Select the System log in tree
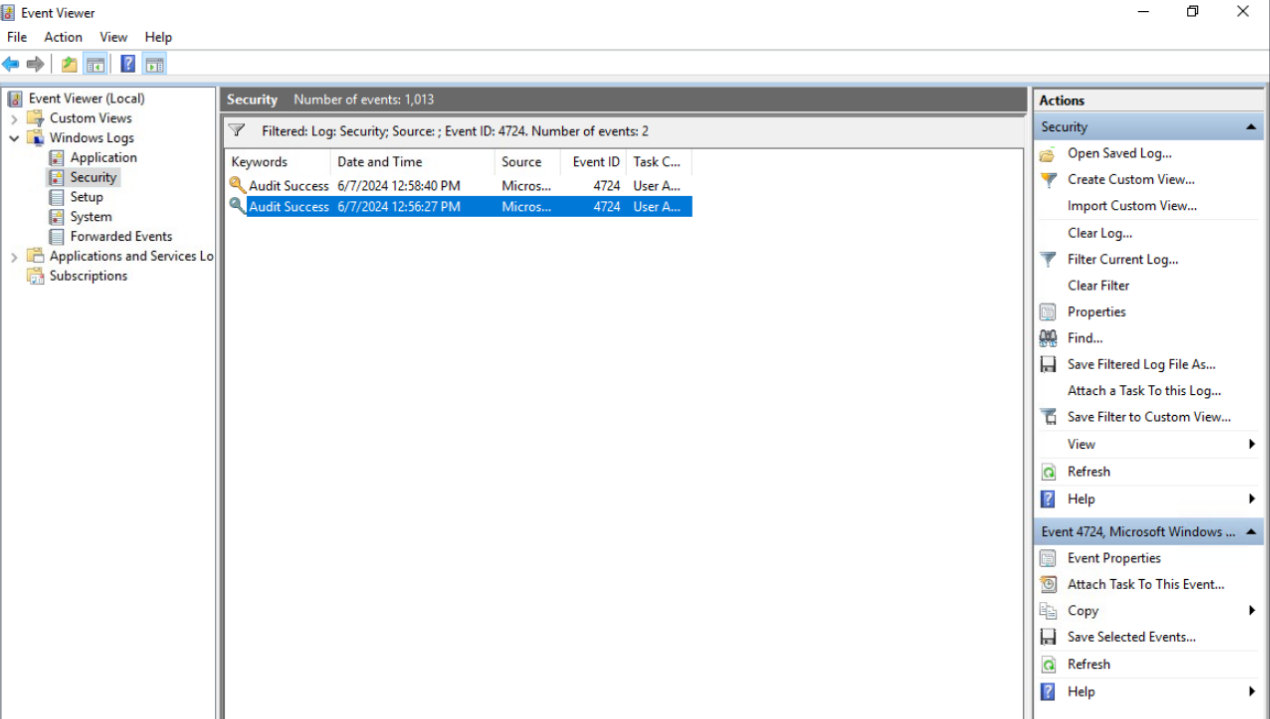The width and height of the screenshot is (1270, 719). 91,217
